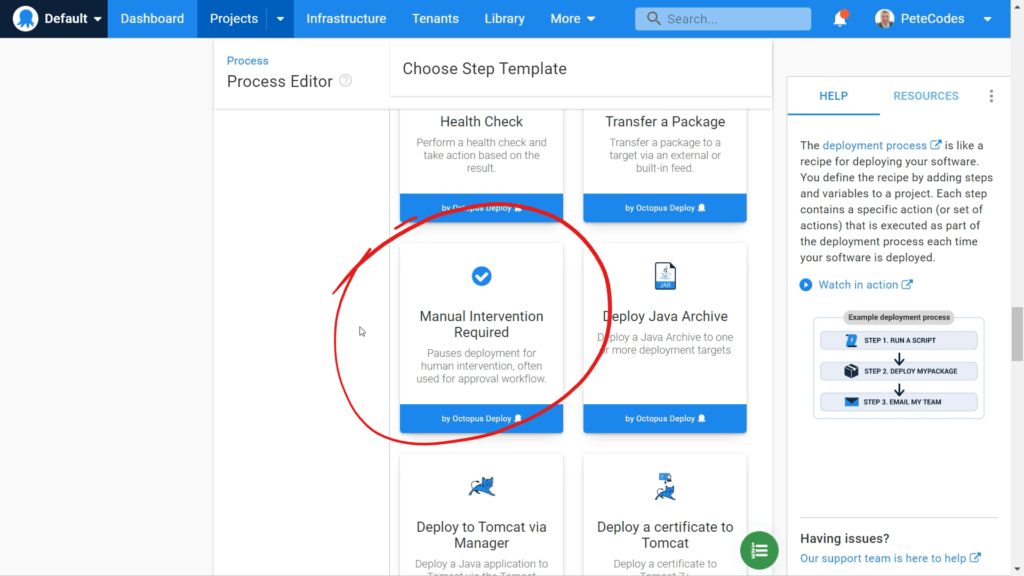Open the support team help link
This screenshot has width=1024, height=576.
(x=883, y=558)
